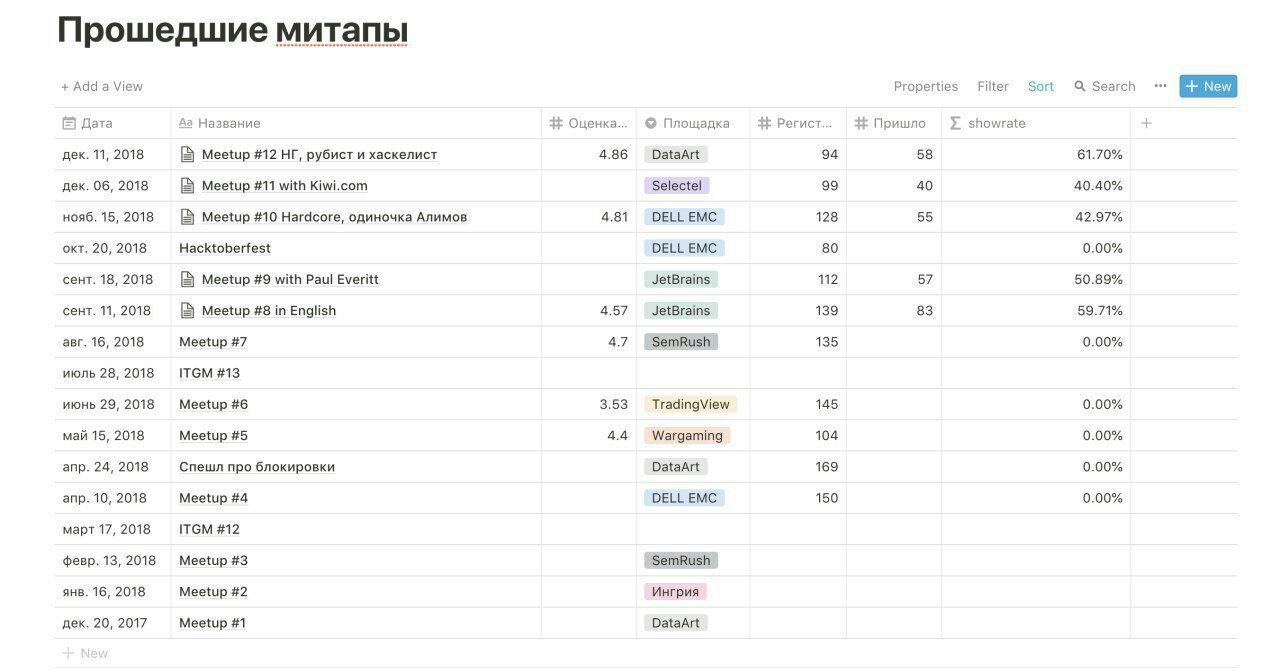Click the plus icon to add a column
The image size is (1280, 671).
tap(1146, 123)
